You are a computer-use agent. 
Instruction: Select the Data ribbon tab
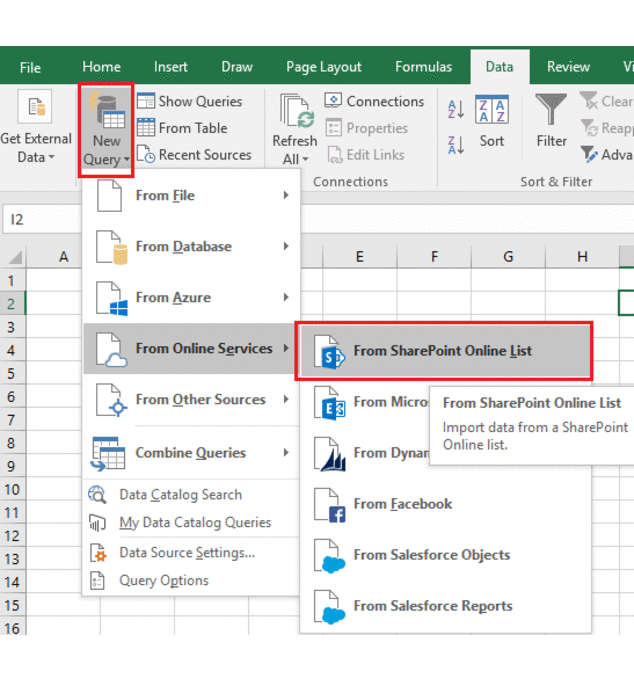500,67
